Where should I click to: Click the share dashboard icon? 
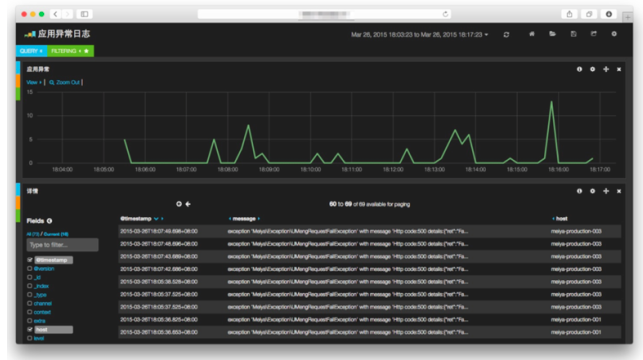click(x=593, y=34)
